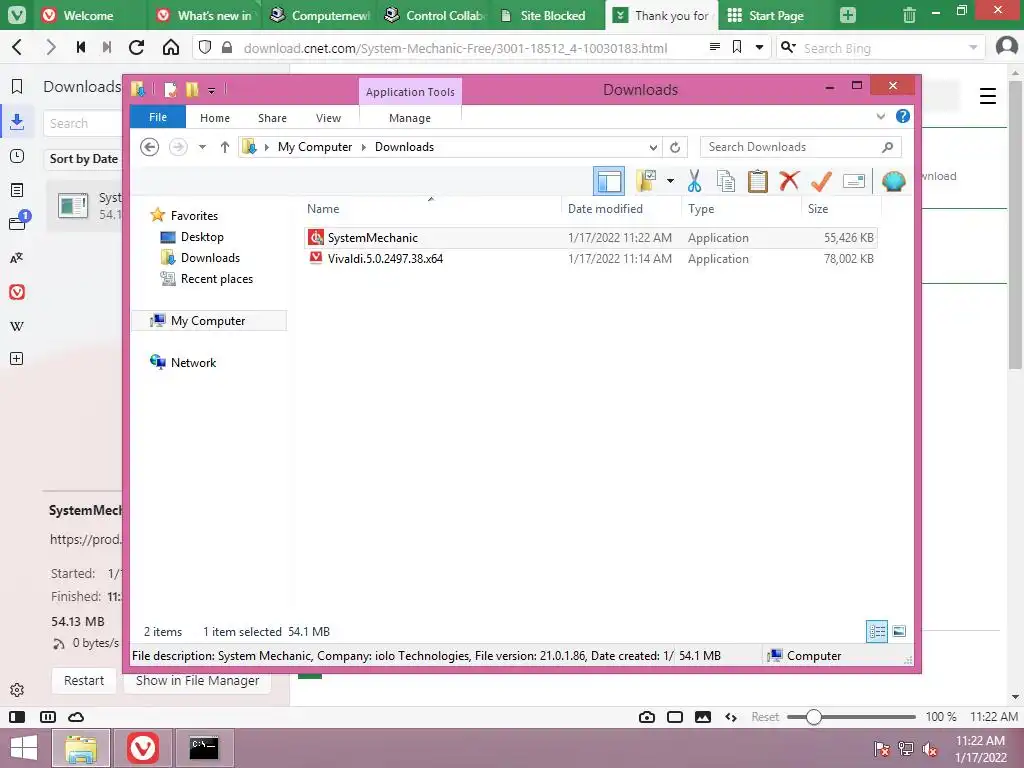Toggle the preview pane layout icon

click(x=609, y=181)
